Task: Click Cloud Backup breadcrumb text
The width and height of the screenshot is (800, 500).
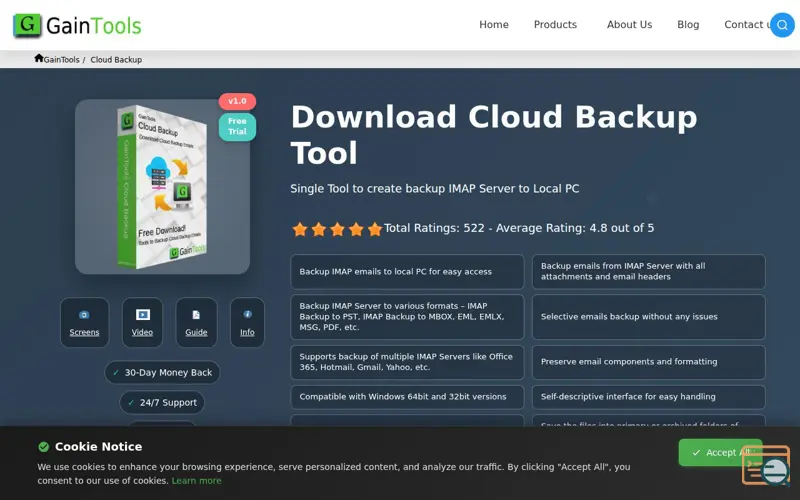Action: point(116,60)
